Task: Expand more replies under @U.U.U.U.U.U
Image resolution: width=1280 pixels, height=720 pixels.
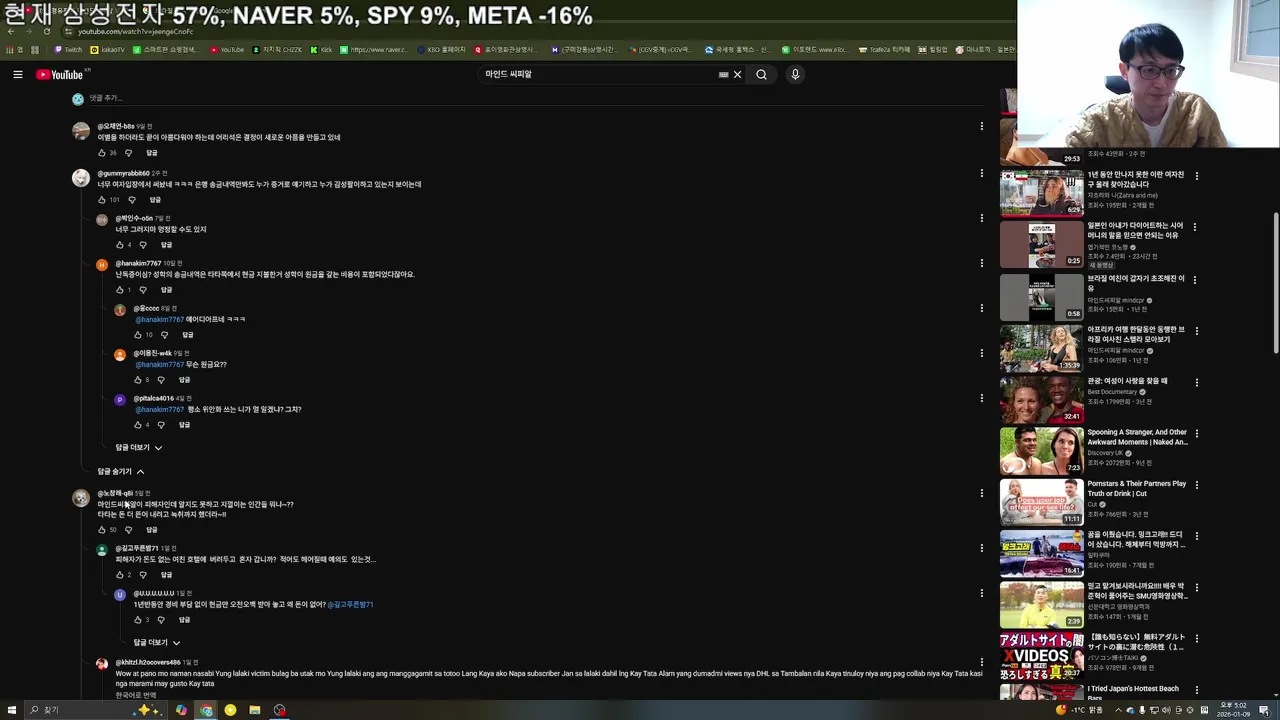Action: pos(157,643)
